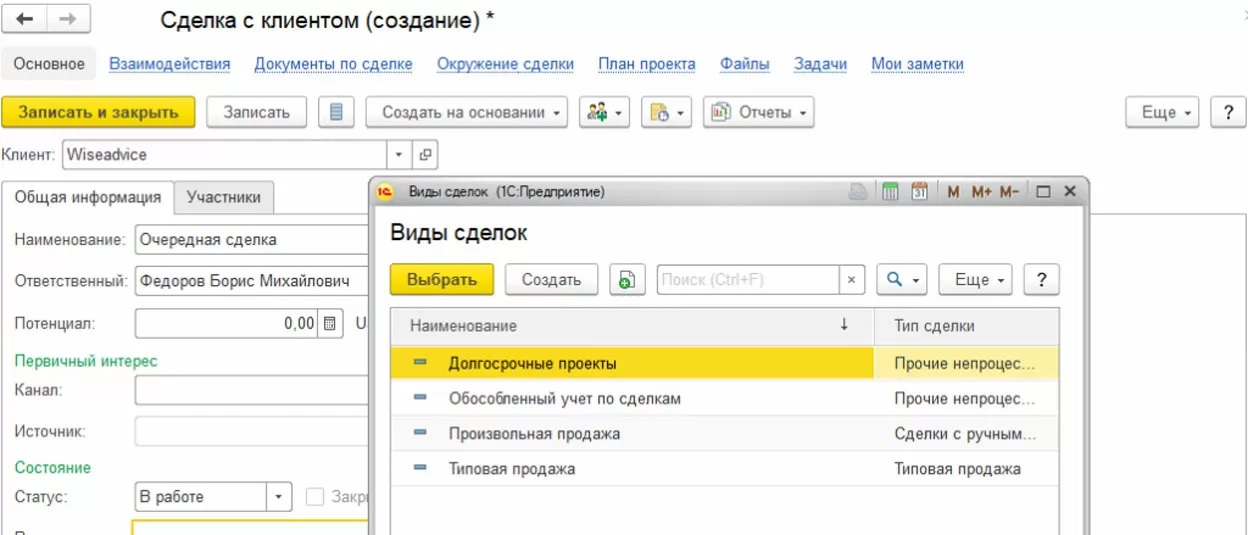The height and width of the screenshot is (535, 1248).
Task: Open the Документы по сделке section
Action: pyautogui.click(x=333, y=64)
